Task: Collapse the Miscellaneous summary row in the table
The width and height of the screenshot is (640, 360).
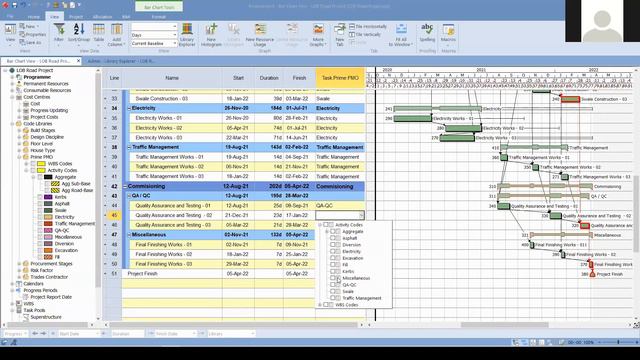Action: pos(129,235)
